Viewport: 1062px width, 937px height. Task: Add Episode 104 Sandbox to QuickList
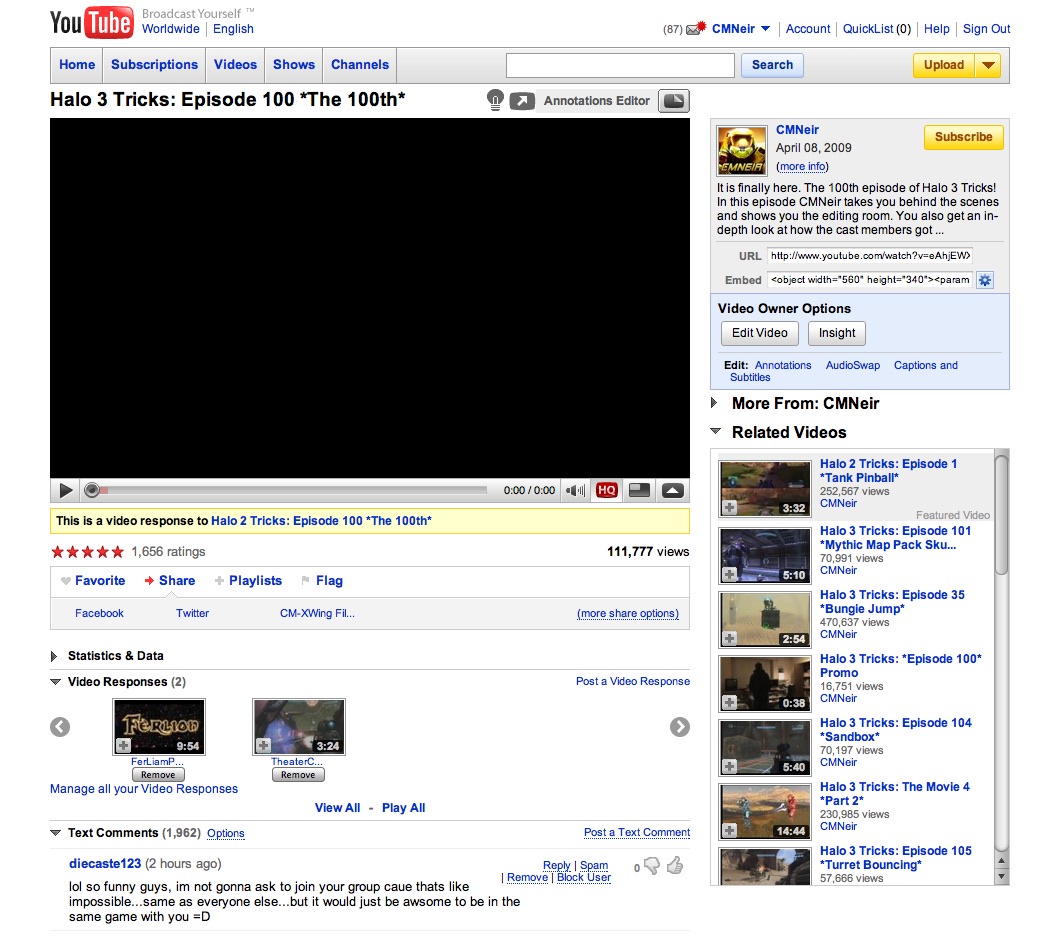point(729,766)
